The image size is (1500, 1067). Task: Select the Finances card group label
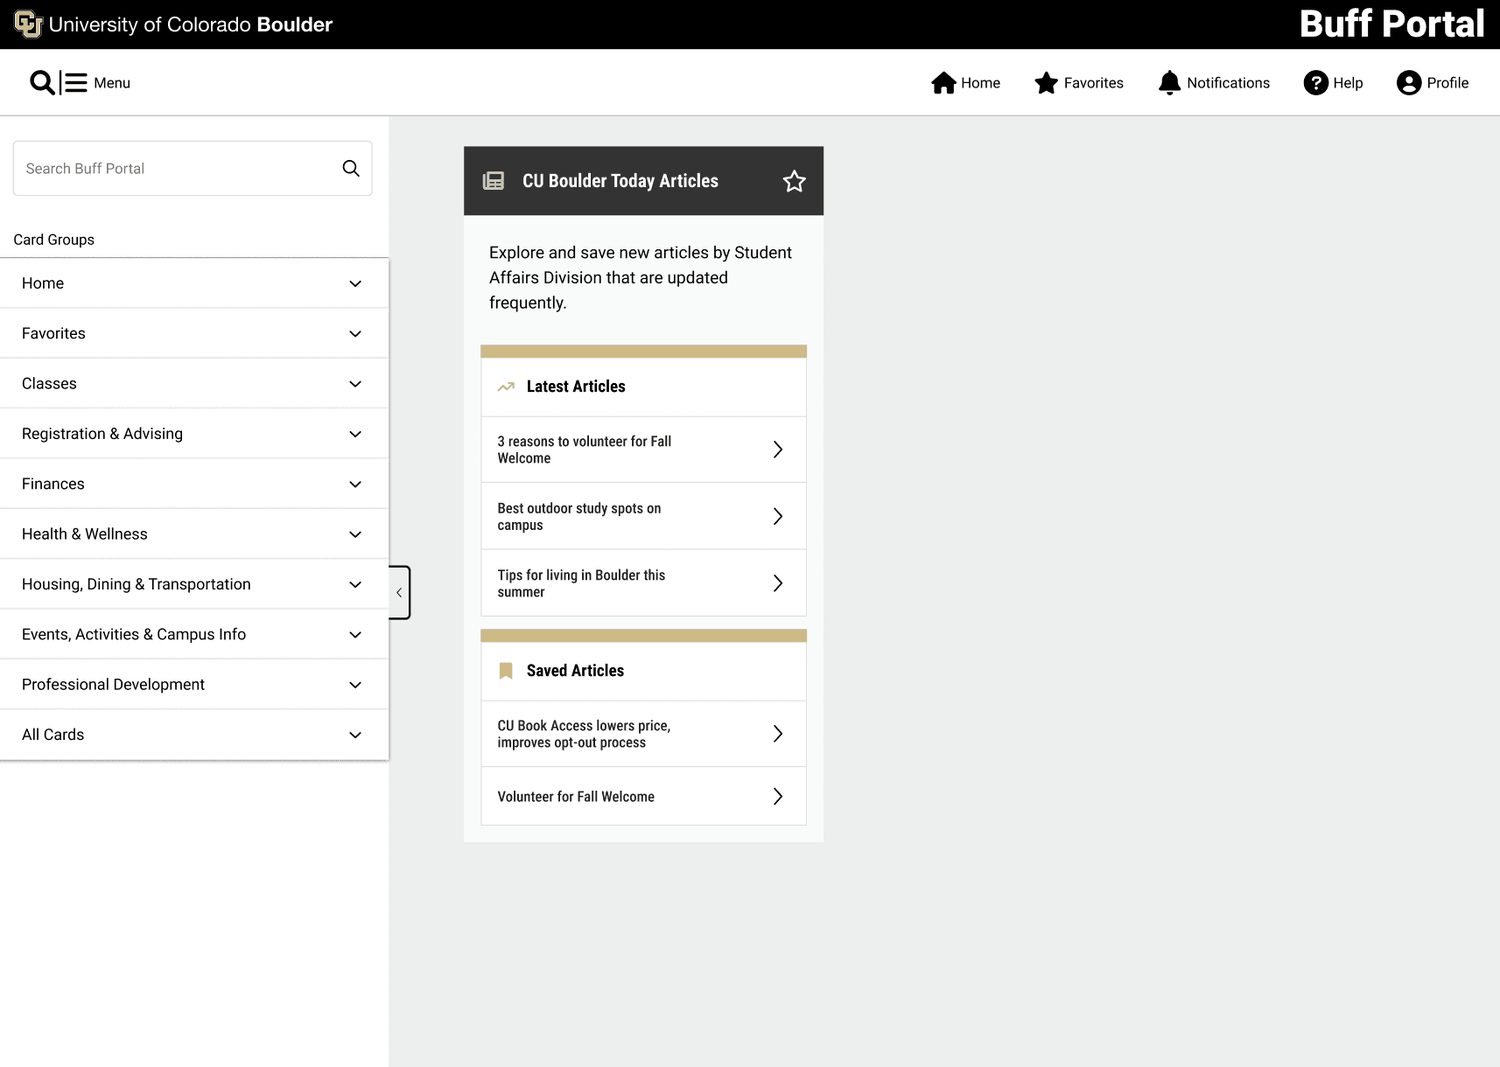tap(53, 484)
